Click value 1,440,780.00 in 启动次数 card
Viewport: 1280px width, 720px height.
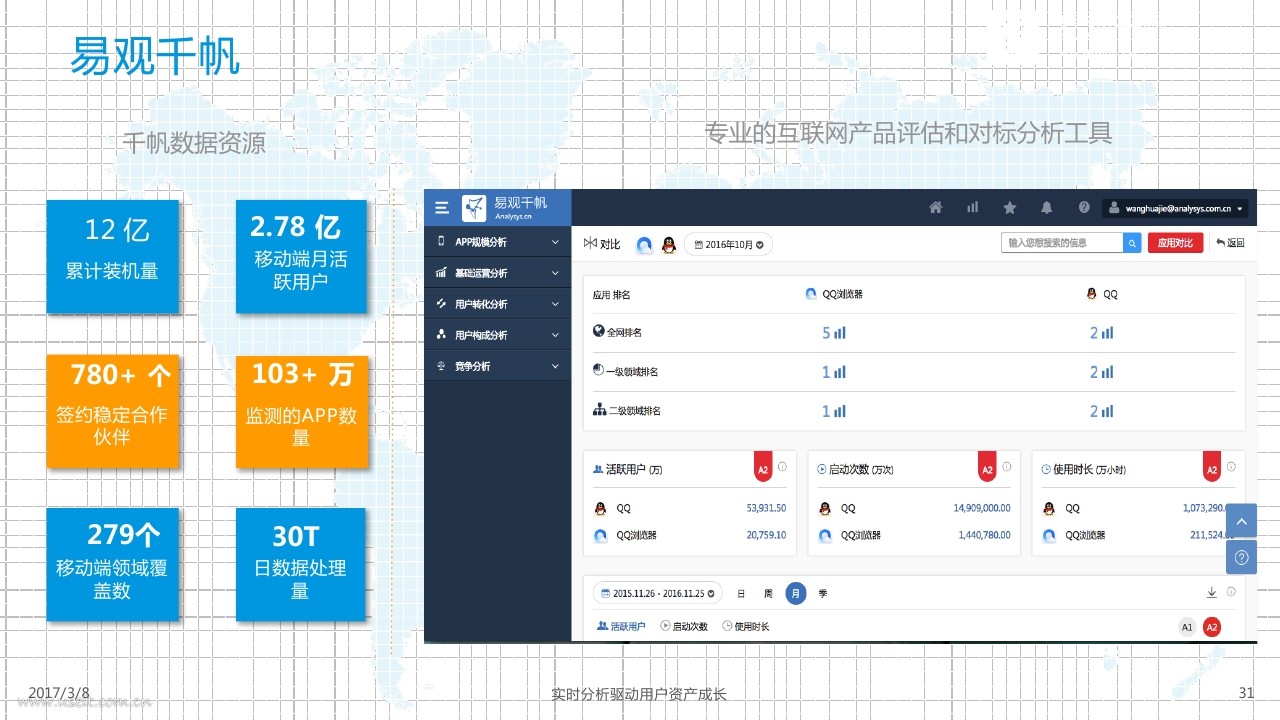coord(985,535)
